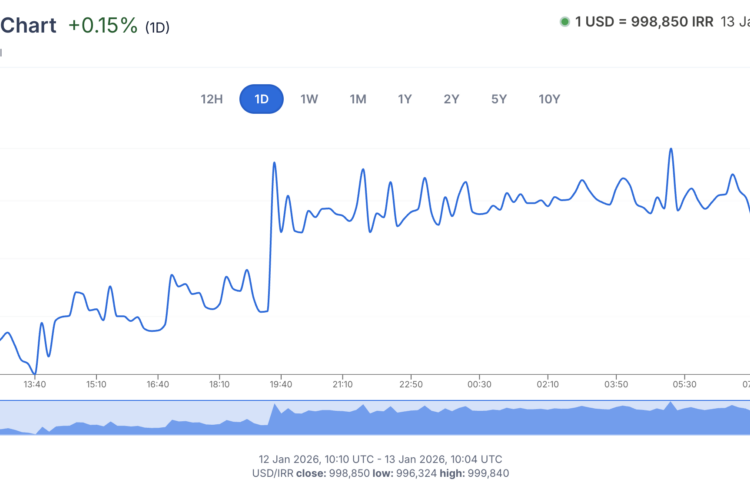Select the 1D time range
The image size is (750, 489).
261,99
